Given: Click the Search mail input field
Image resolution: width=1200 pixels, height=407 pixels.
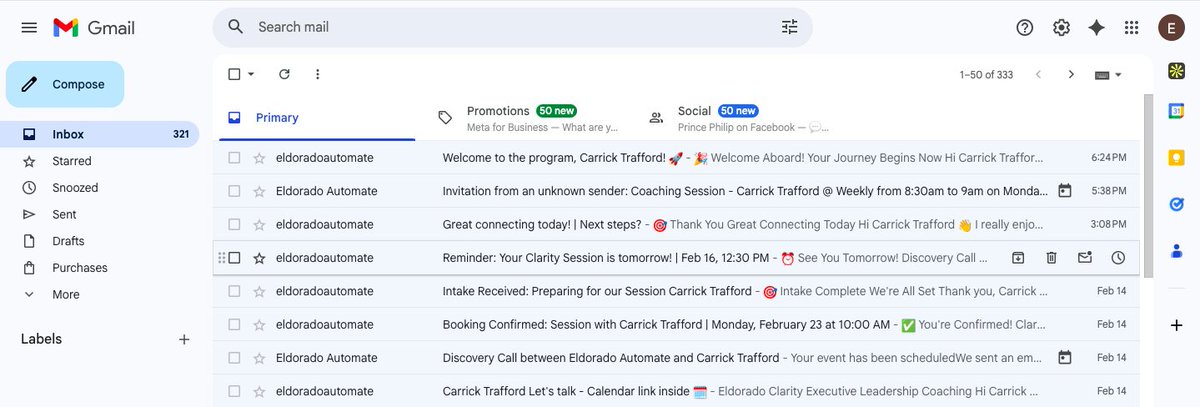Looking at the screenshot, I should pyautogui.click(x=510, y=27).
